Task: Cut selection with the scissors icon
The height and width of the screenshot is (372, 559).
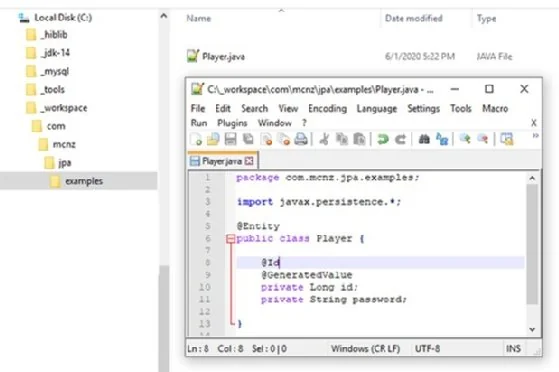Action: coord(324,139)
